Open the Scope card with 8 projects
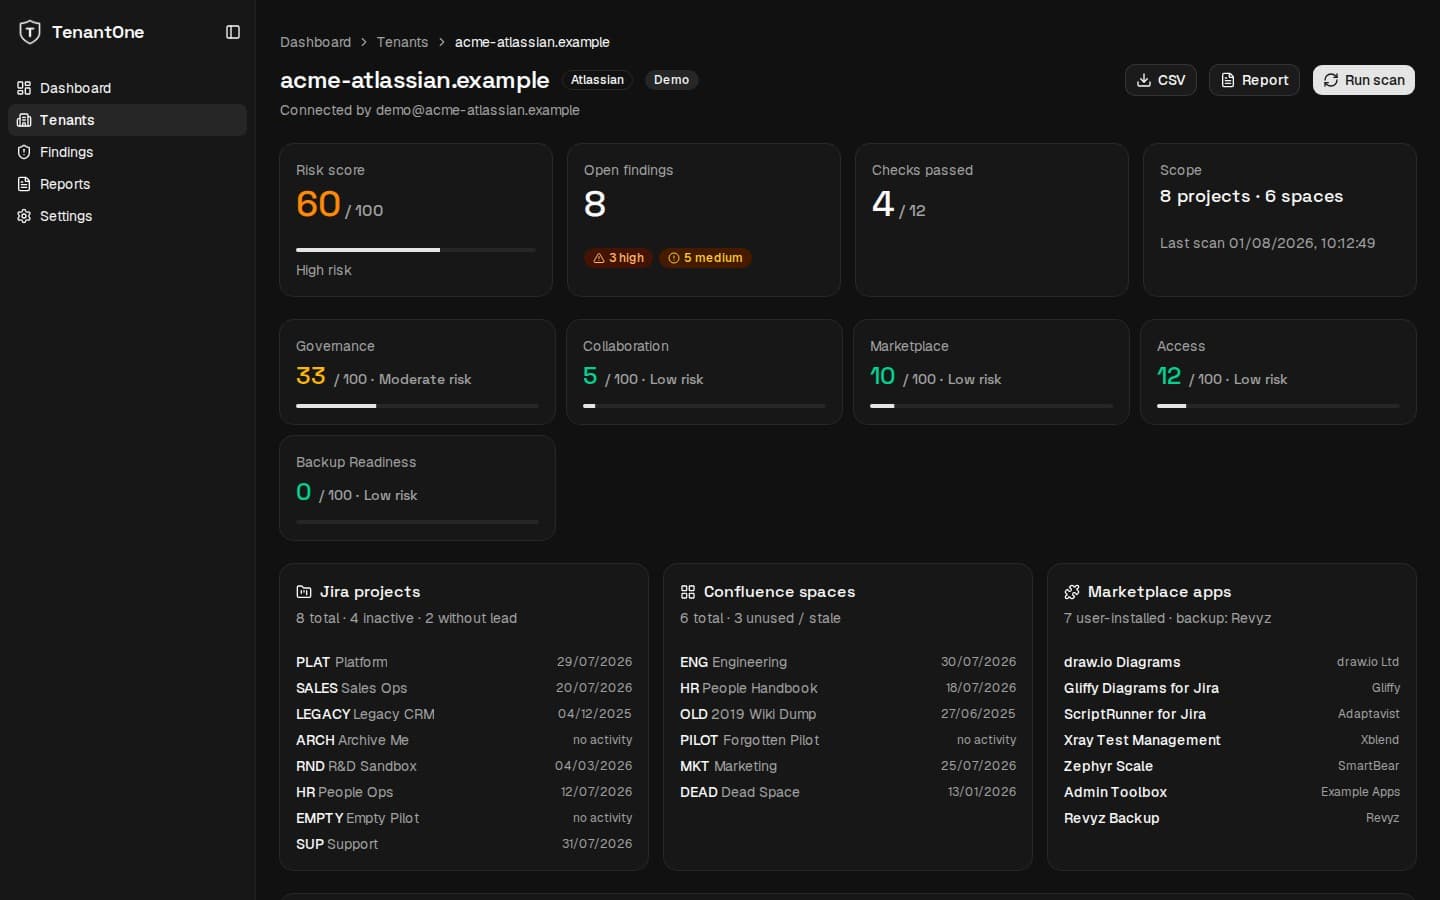 (1280, 220)
